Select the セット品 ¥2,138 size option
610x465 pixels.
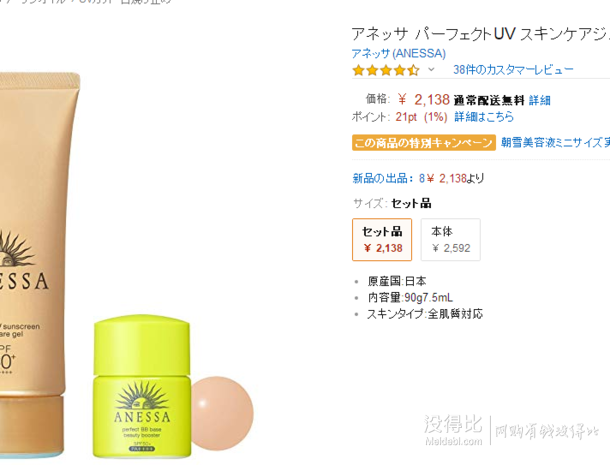pos(382,239)
